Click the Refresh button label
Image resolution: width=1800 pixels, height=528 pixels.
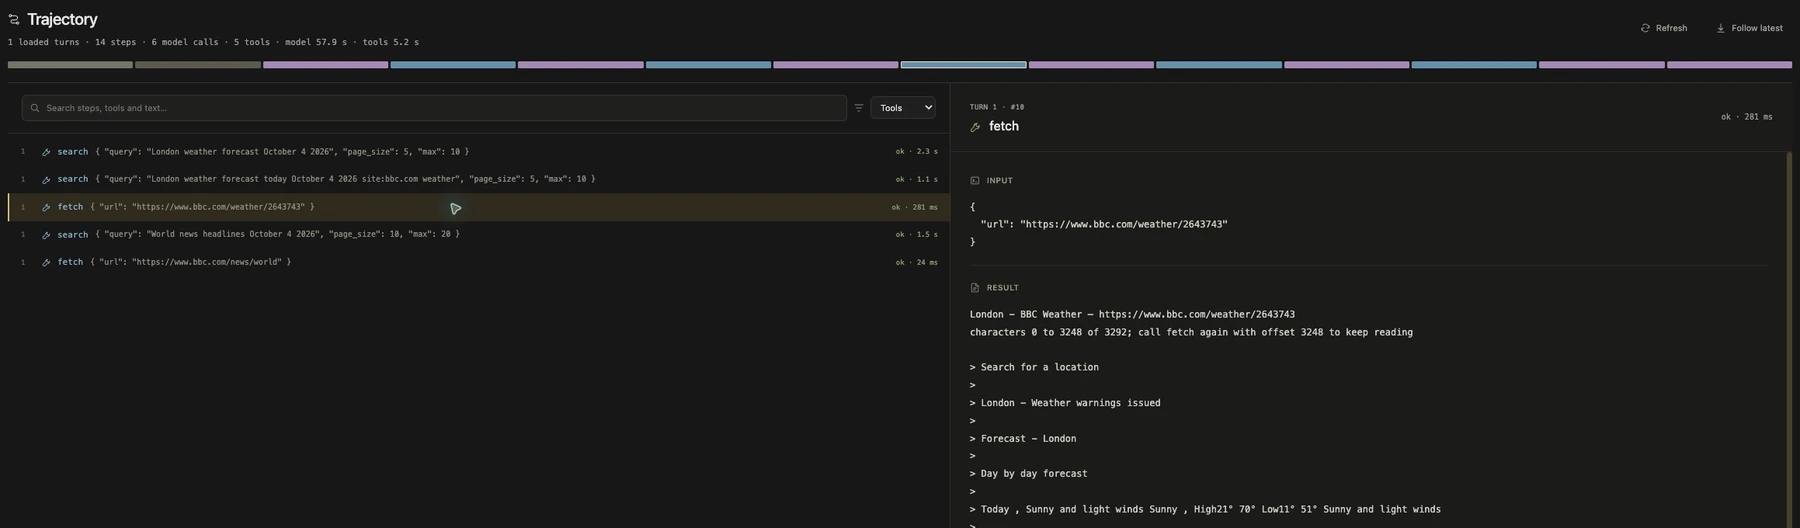[1671, 28]
